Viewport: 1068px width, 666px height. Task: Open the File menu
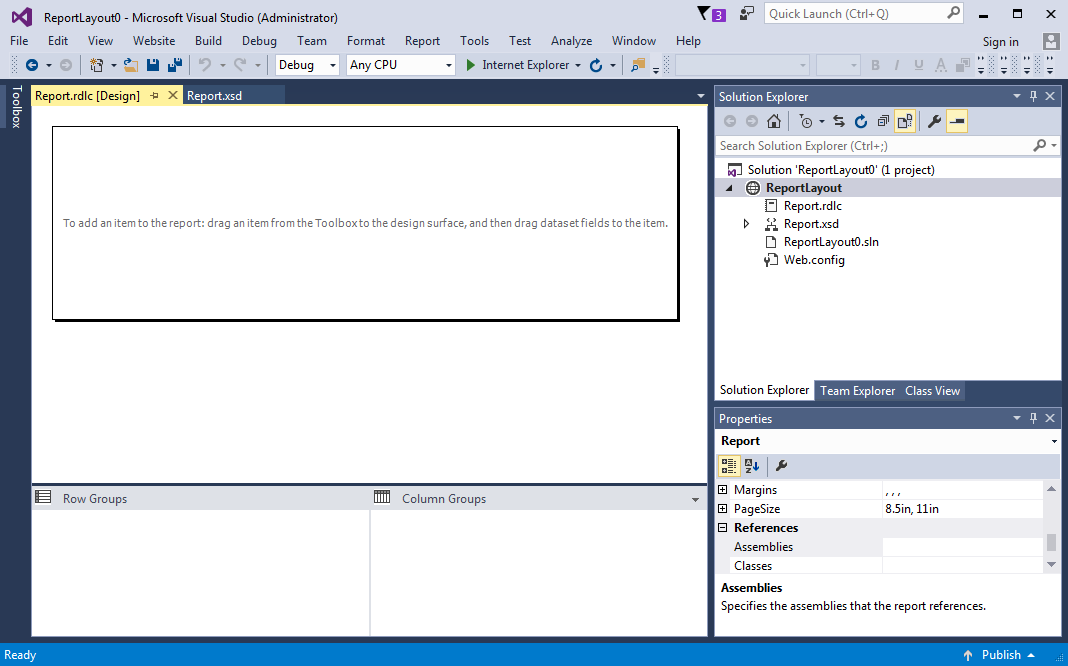pos(19,41)
